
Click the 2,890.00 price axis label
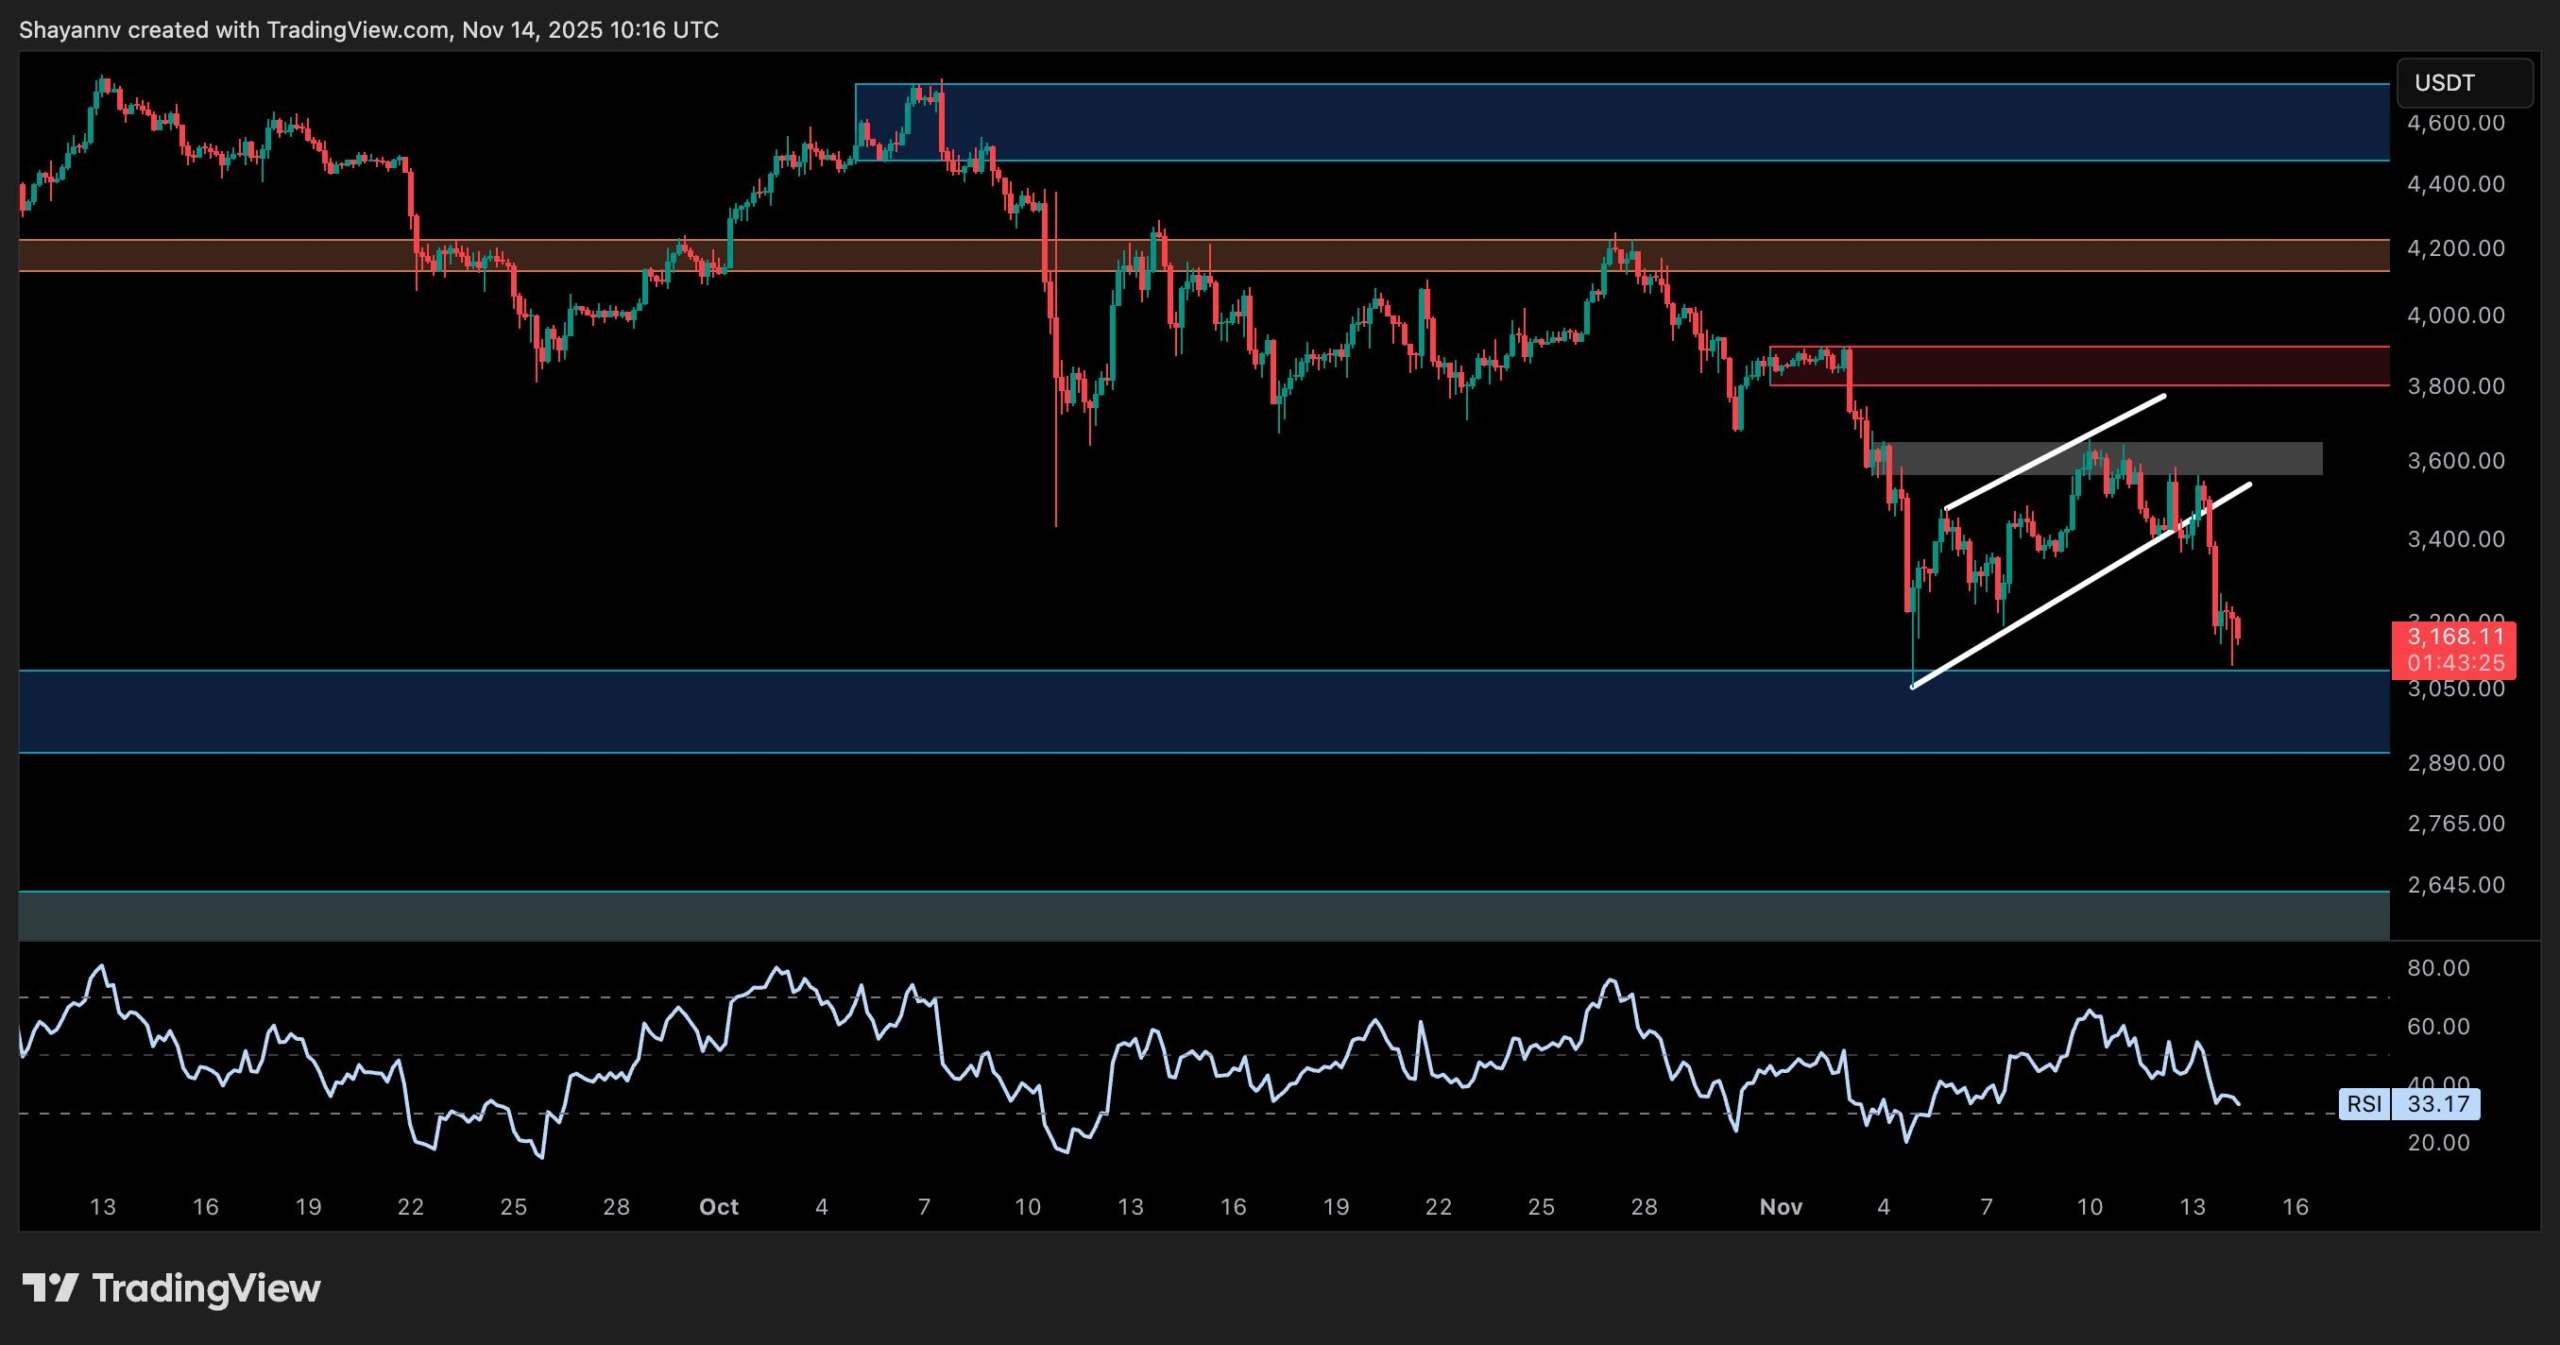tap(2455, 763)
